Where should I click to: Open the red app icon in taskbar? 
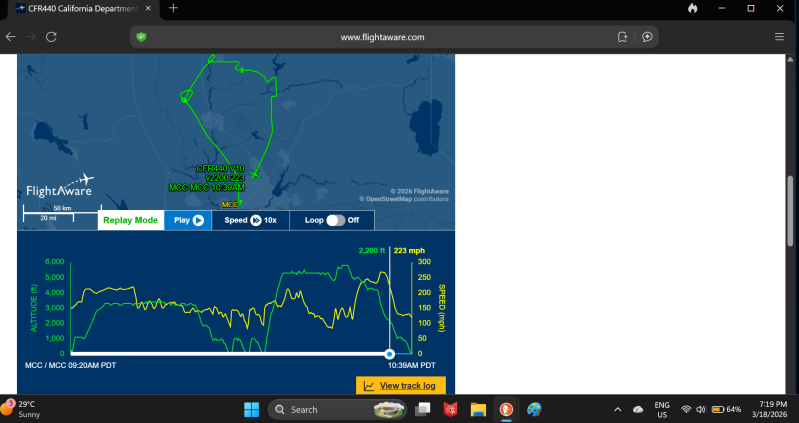coord(450,409)
